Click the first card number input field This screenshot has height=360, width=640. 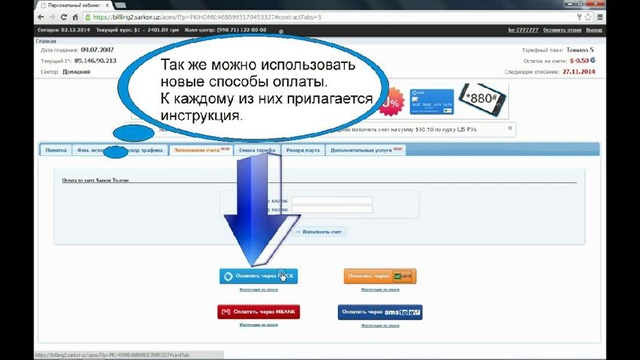pos(332,200)
